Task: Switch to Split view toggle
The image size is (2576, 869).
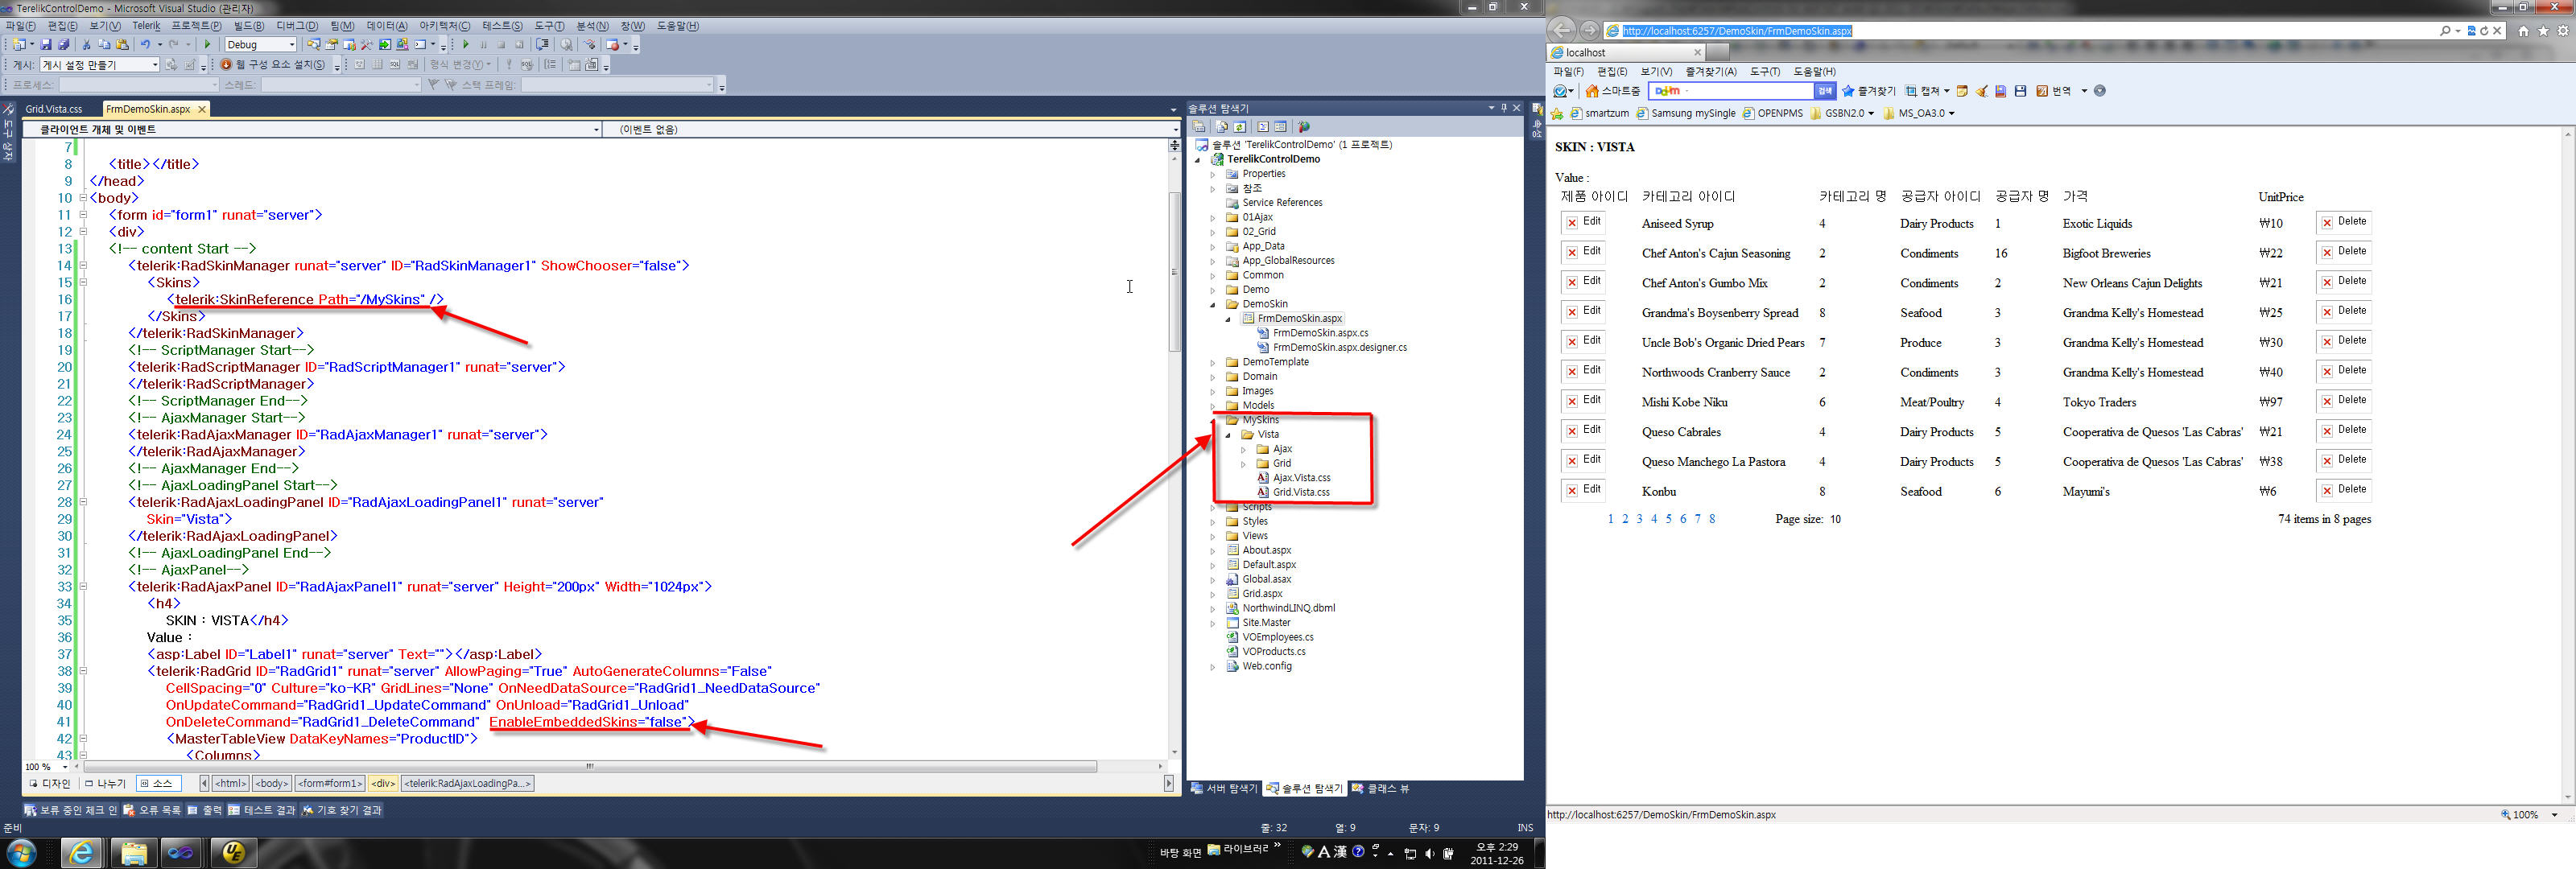Action: (x=105, y=784)
